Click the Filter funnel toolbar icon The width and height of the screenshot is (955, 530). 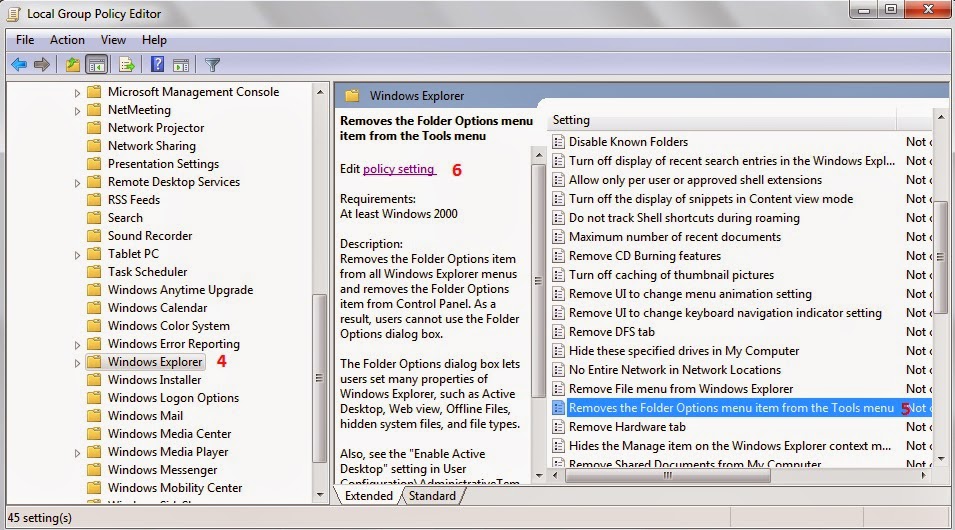coord(212,64)
